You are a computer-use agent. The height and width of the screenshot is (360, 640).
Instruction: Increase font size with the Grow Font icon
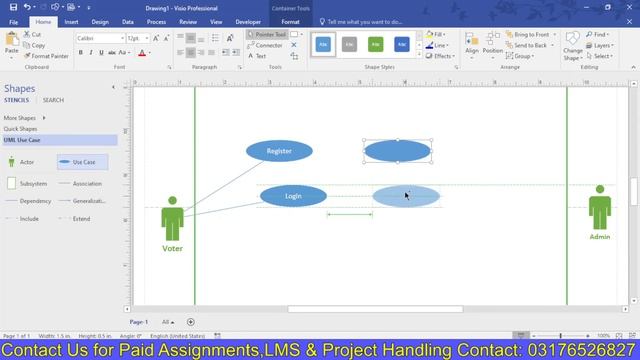156,38
